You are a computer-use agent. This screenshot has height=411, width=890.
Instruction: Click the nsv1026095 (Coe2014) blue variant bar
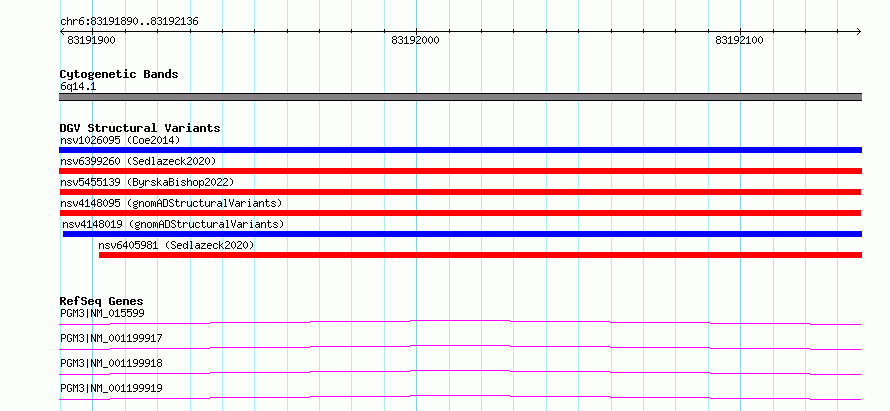[x=460, y=150]
